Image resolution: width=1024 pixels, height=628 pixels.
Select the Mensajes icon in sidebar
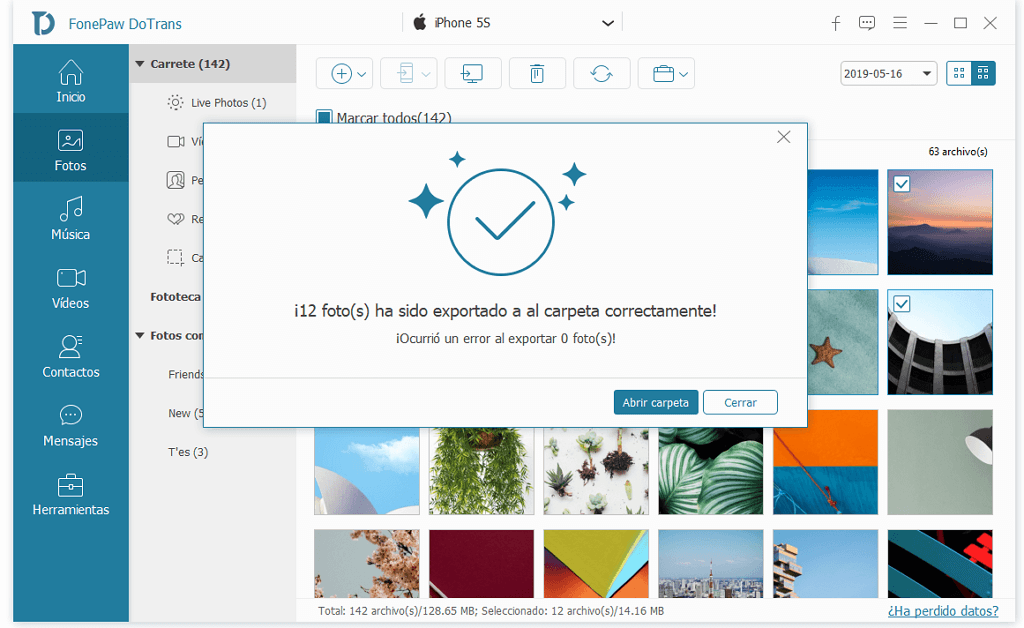click(70, 425)
